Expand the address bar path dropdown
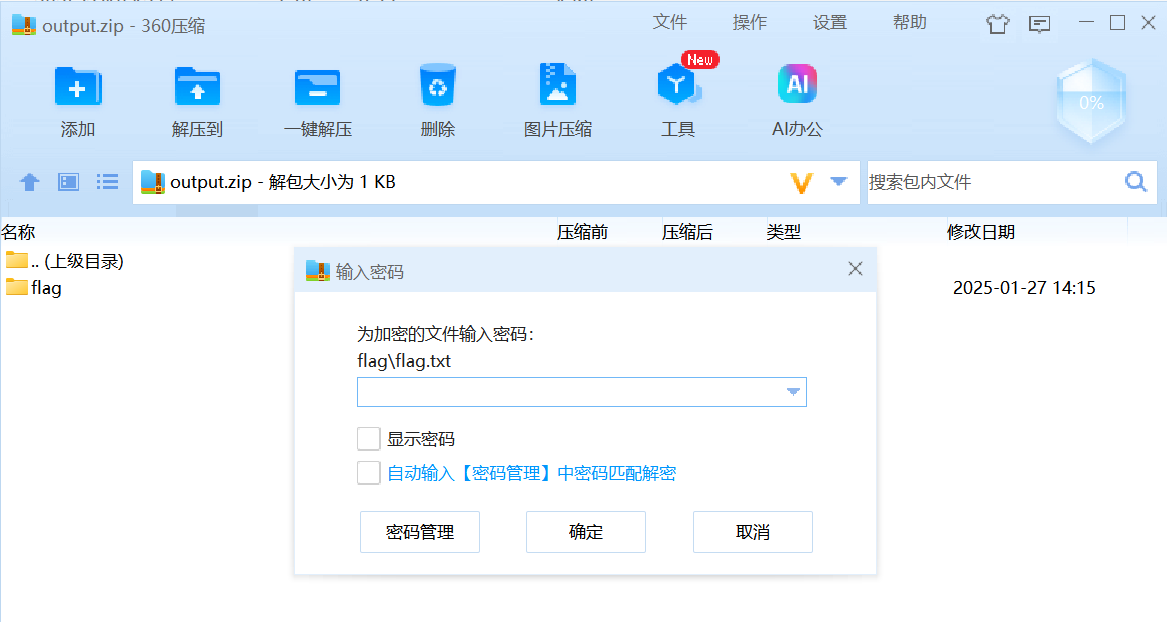The image size is (1167, 622). pos(839,182)
